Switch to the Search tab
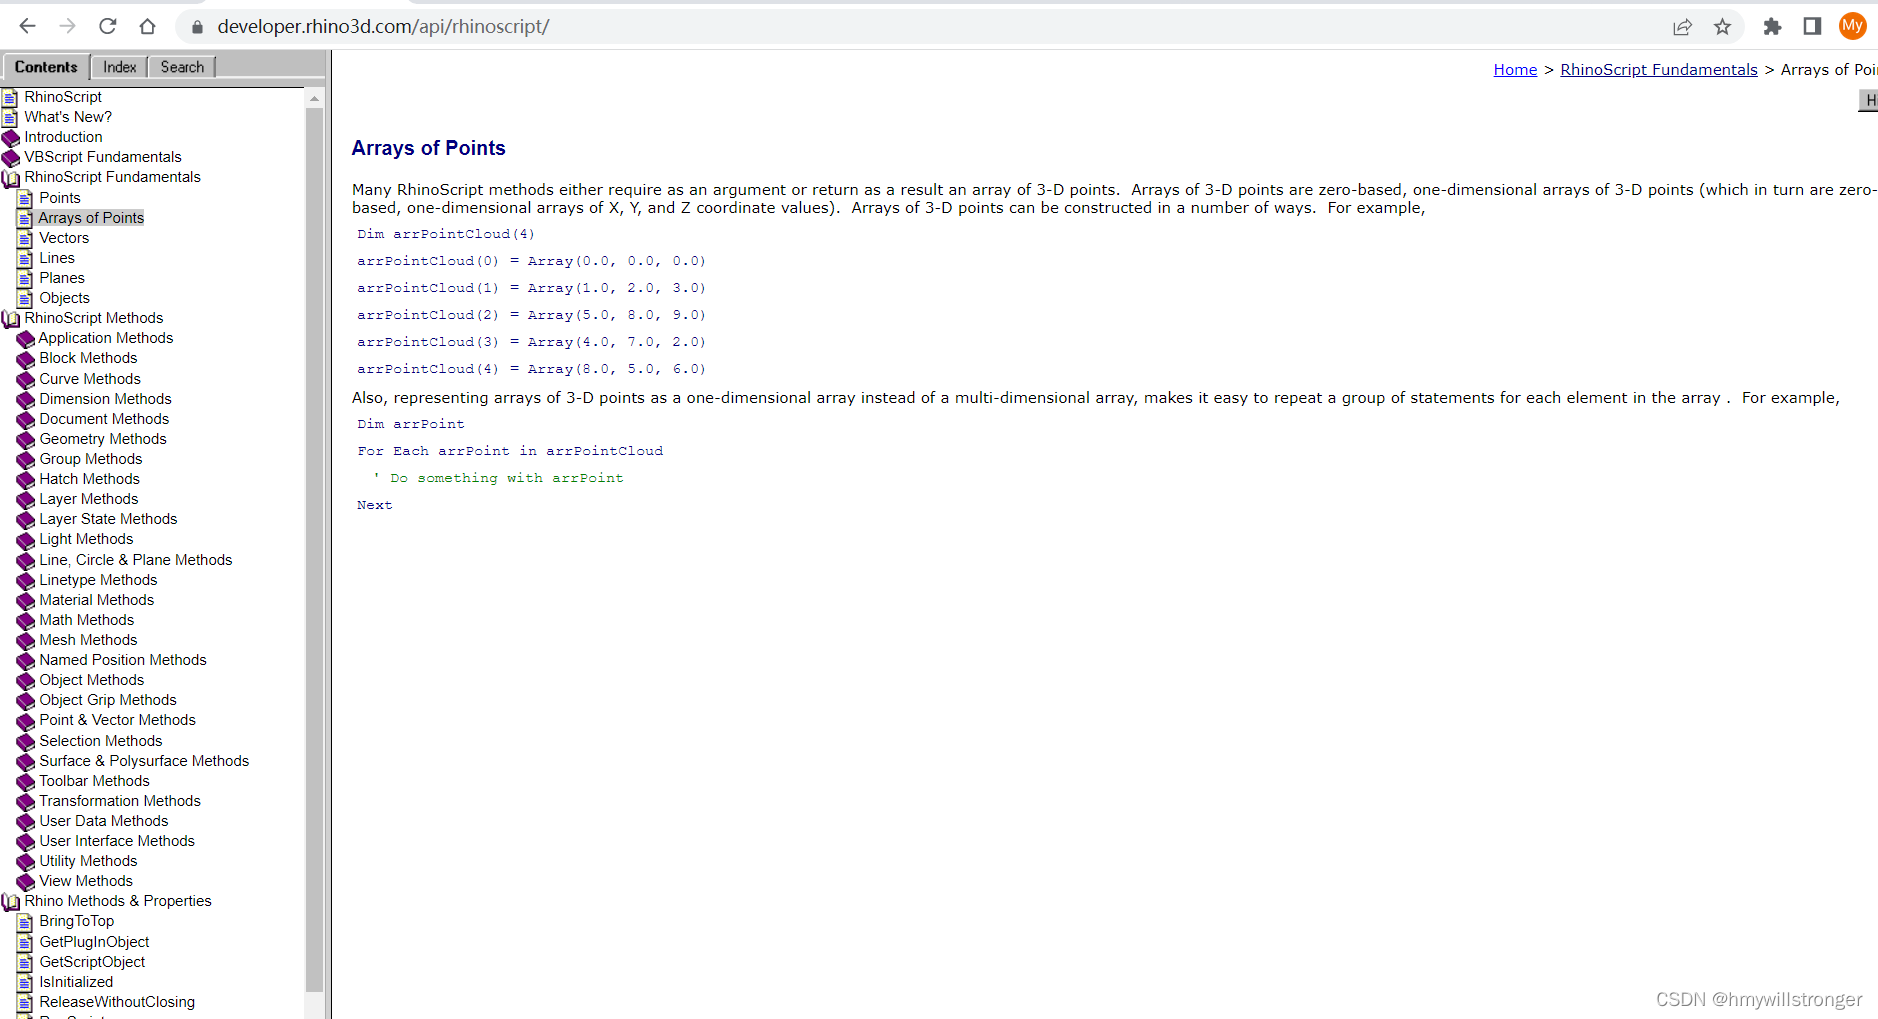 point(181,66)
